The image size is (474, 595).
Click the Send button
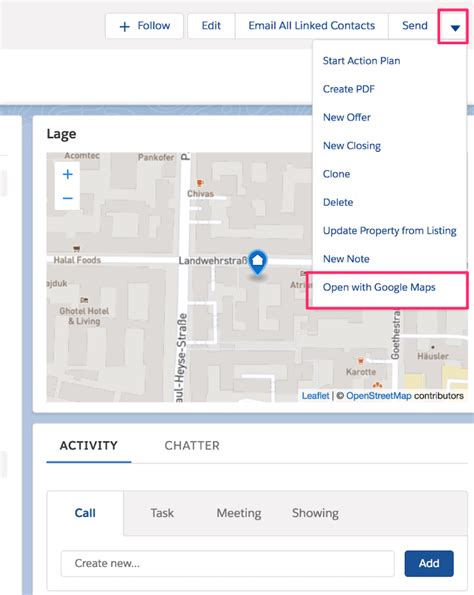(414, 26)
